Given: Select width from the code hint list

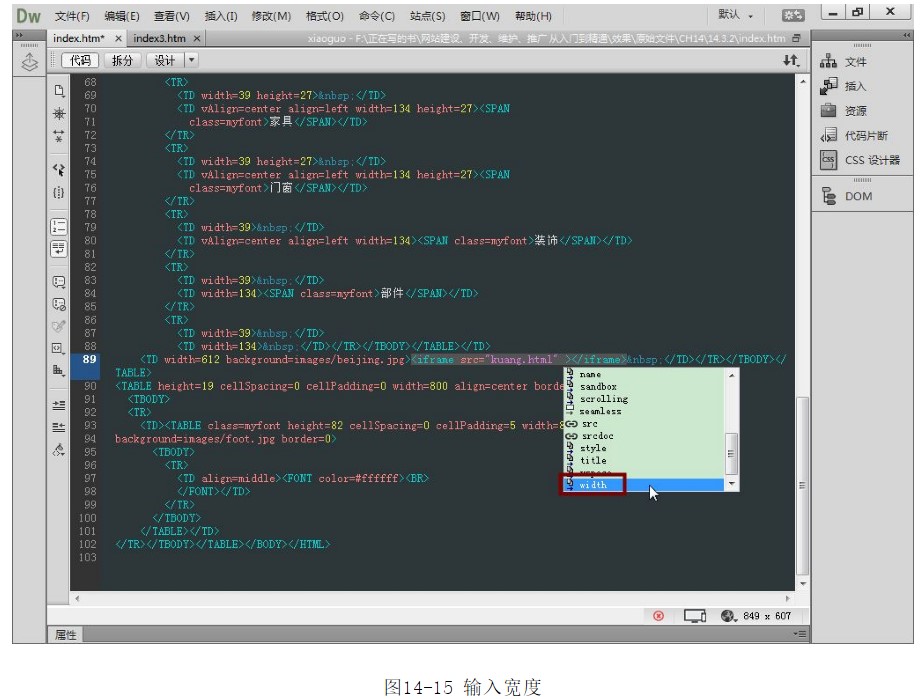Looking at the screenshot, I should [x=593, y=485].
